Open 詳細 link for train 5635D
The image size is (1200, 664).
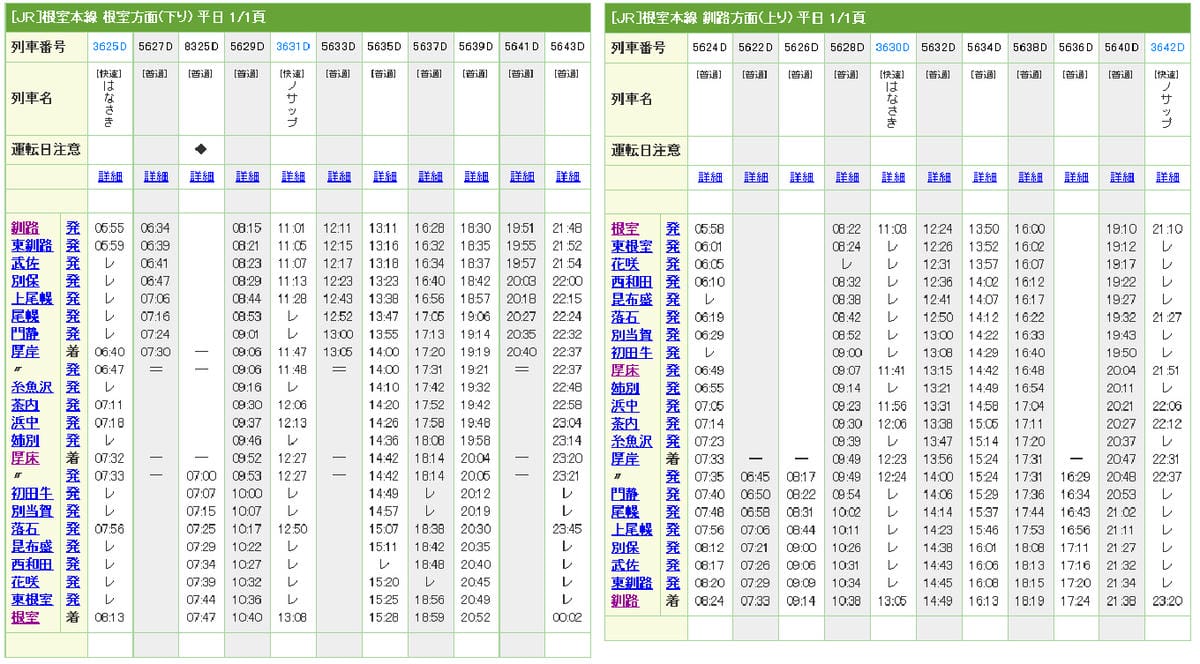(x=385, y=177)
